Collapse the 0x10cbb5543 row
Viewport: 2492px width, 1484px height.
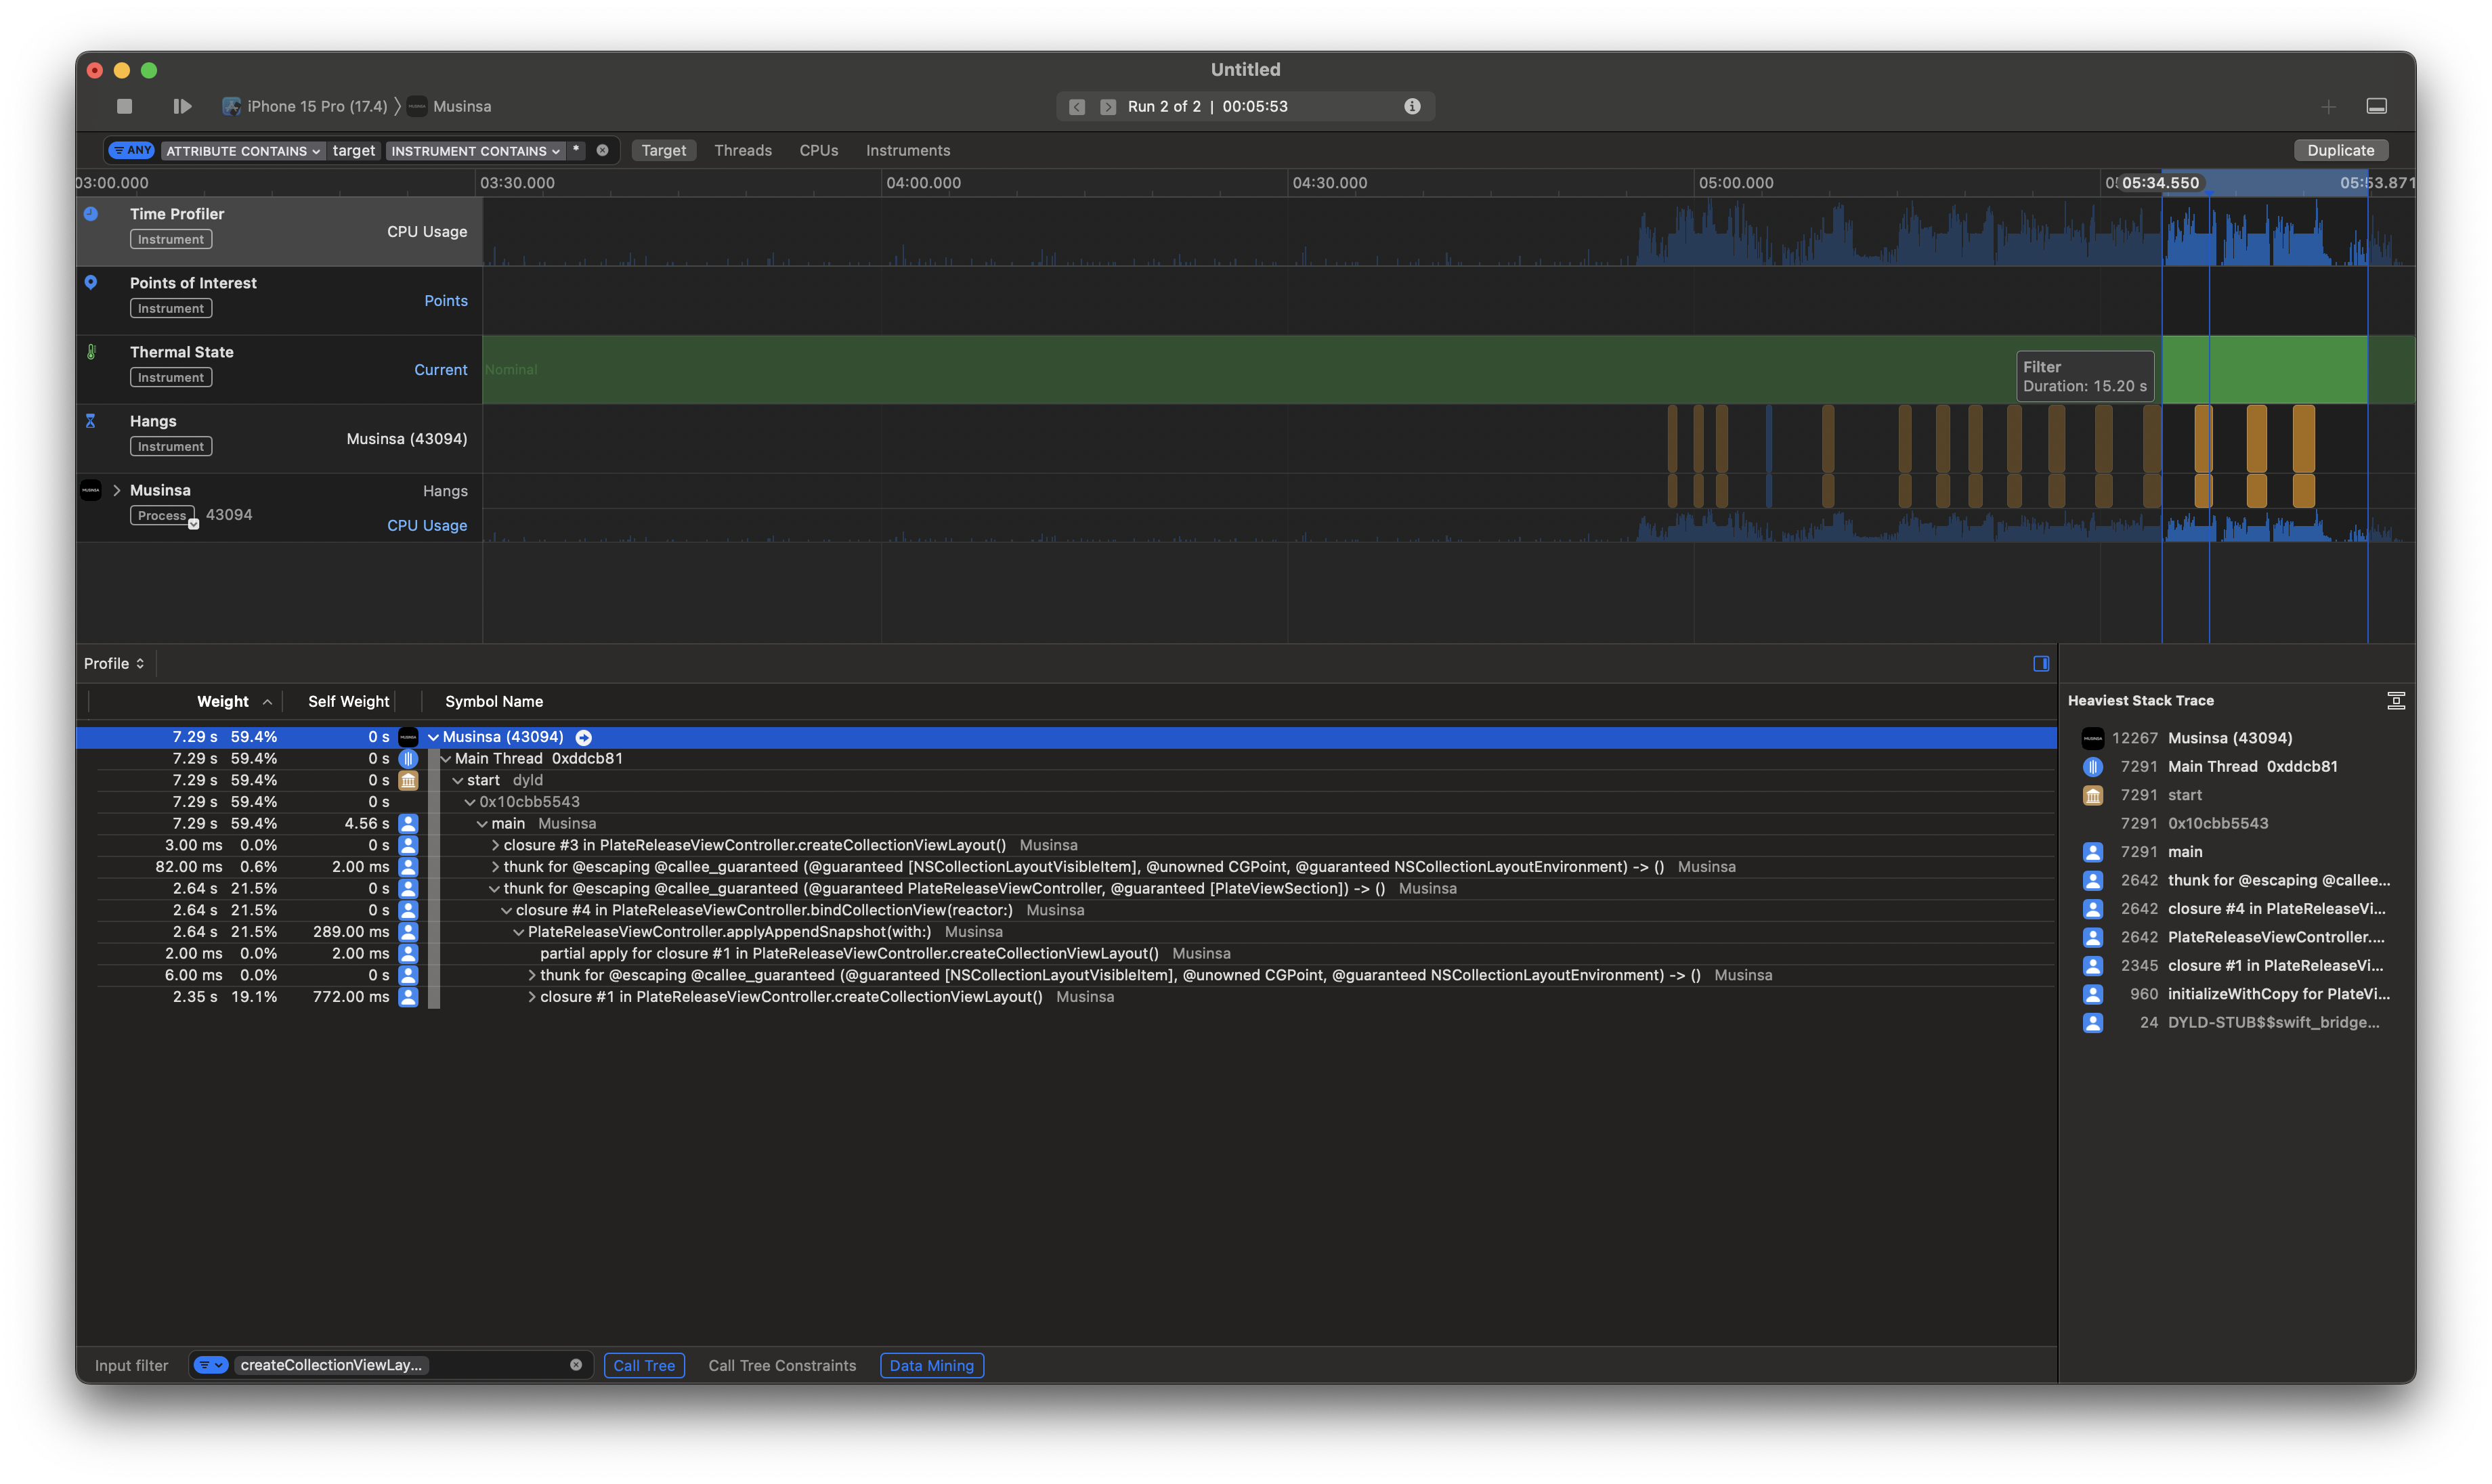pyautogui.click(x=469, y=802)
